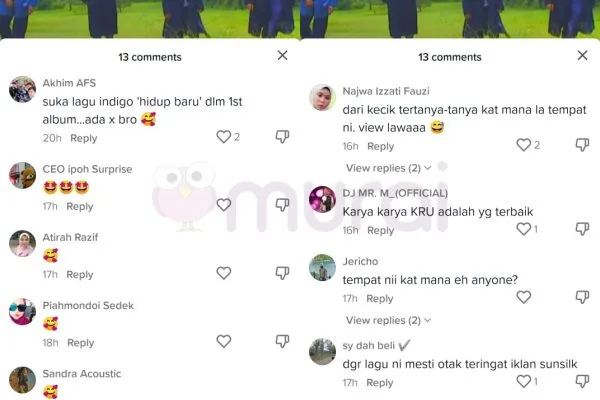Reply to Akhim AFS's comment
The height and width of the screenshot is (400, 600).
[x=84, y=138]
